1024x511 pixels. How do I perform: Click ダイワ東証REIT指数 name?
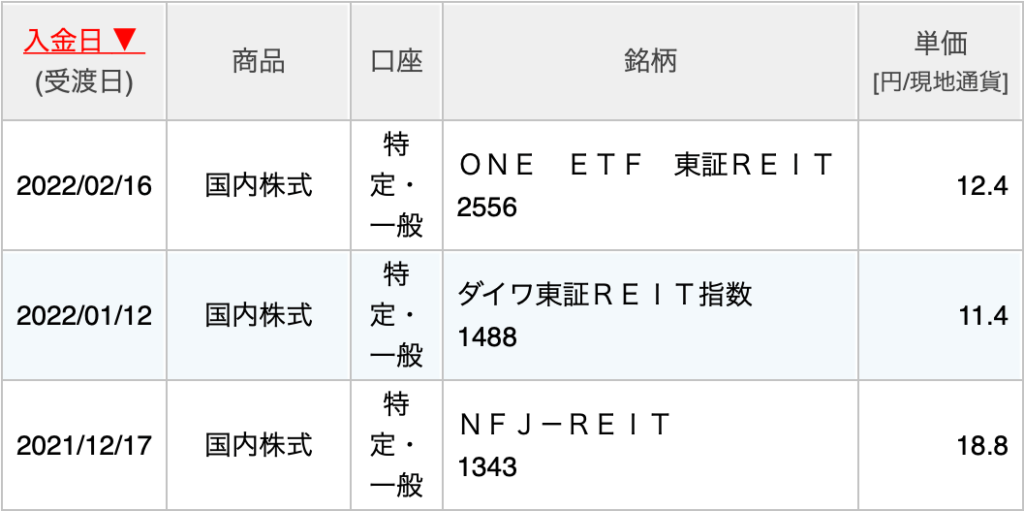[605, 295]
